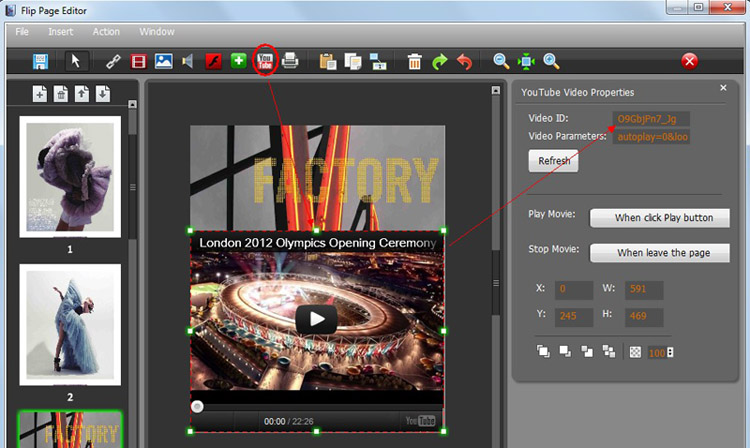The image size is (750, 448).
Task: Click the H height field
Action: (x=644, y=316)
